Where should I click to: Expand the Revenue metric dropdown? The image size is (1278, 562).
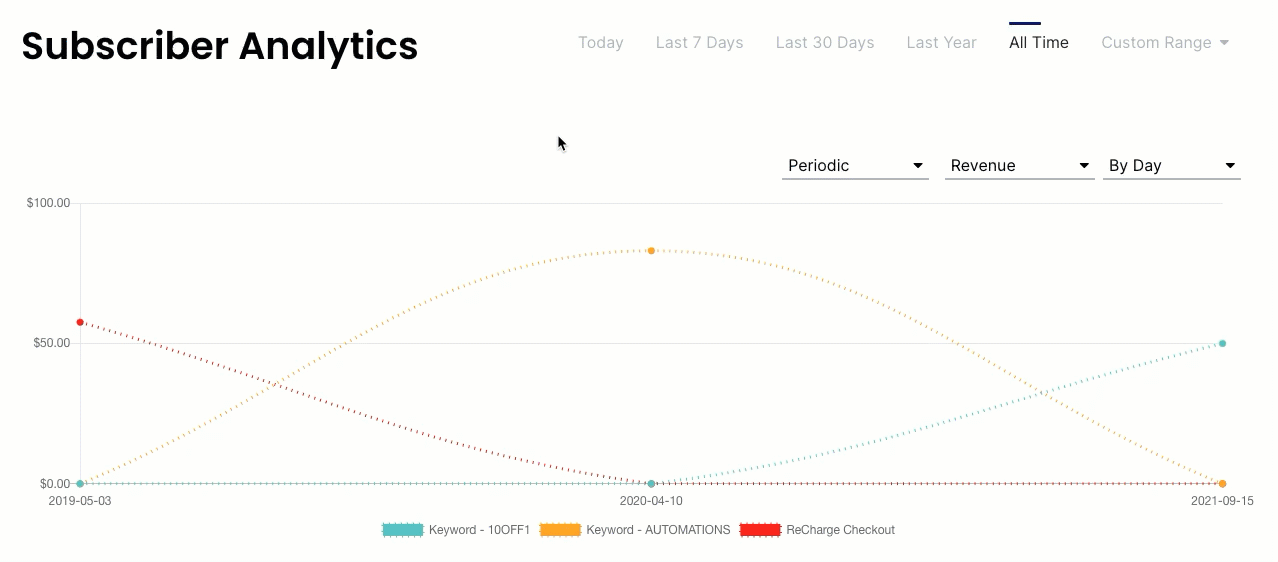(1019, 166)
